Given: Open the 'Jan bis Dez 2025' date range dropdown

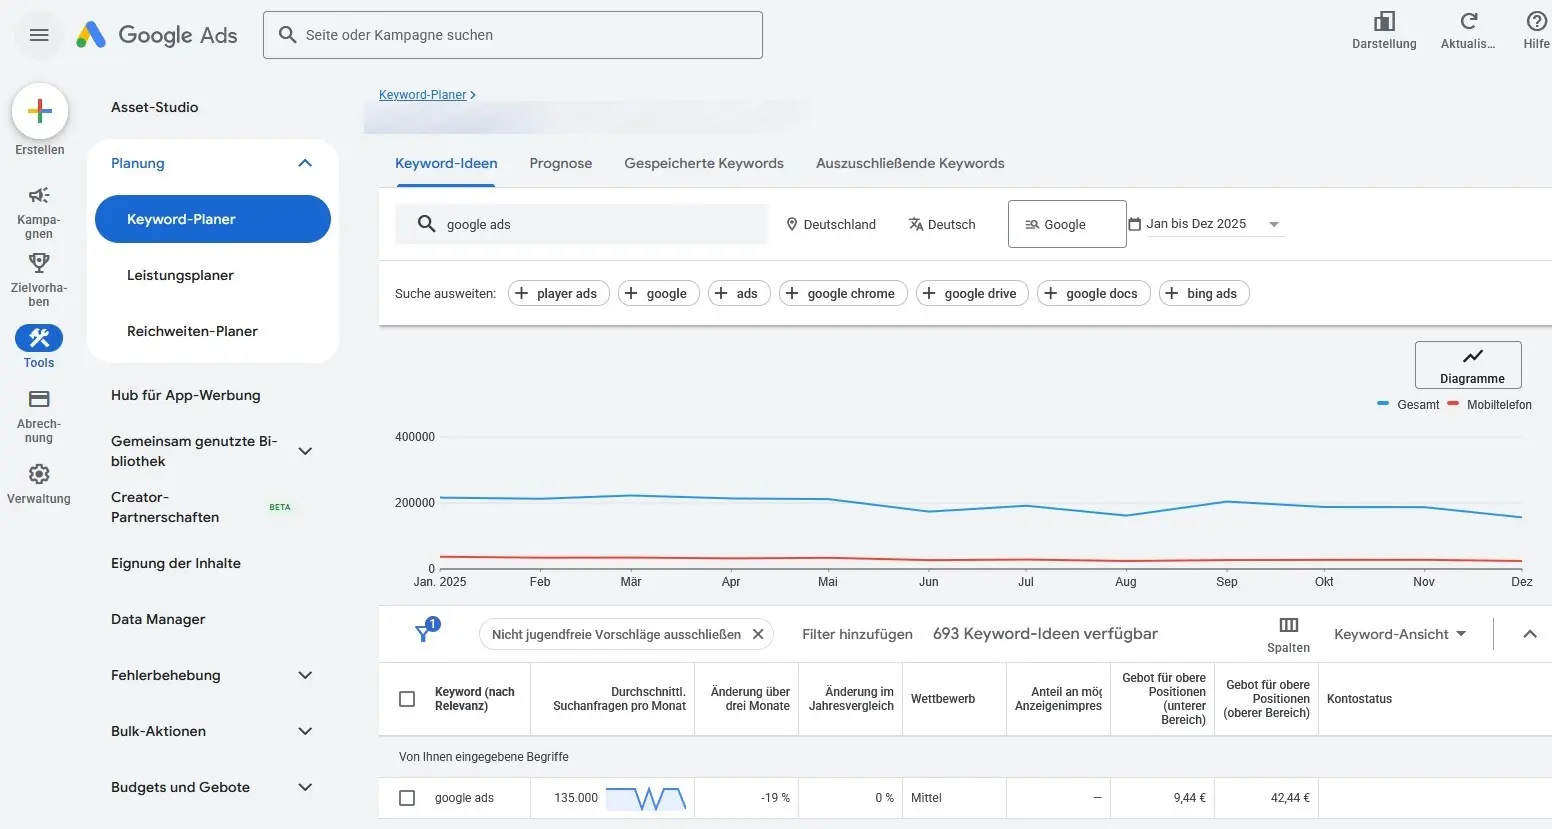Looking at the screenshot, I should tap(1200, 223).
